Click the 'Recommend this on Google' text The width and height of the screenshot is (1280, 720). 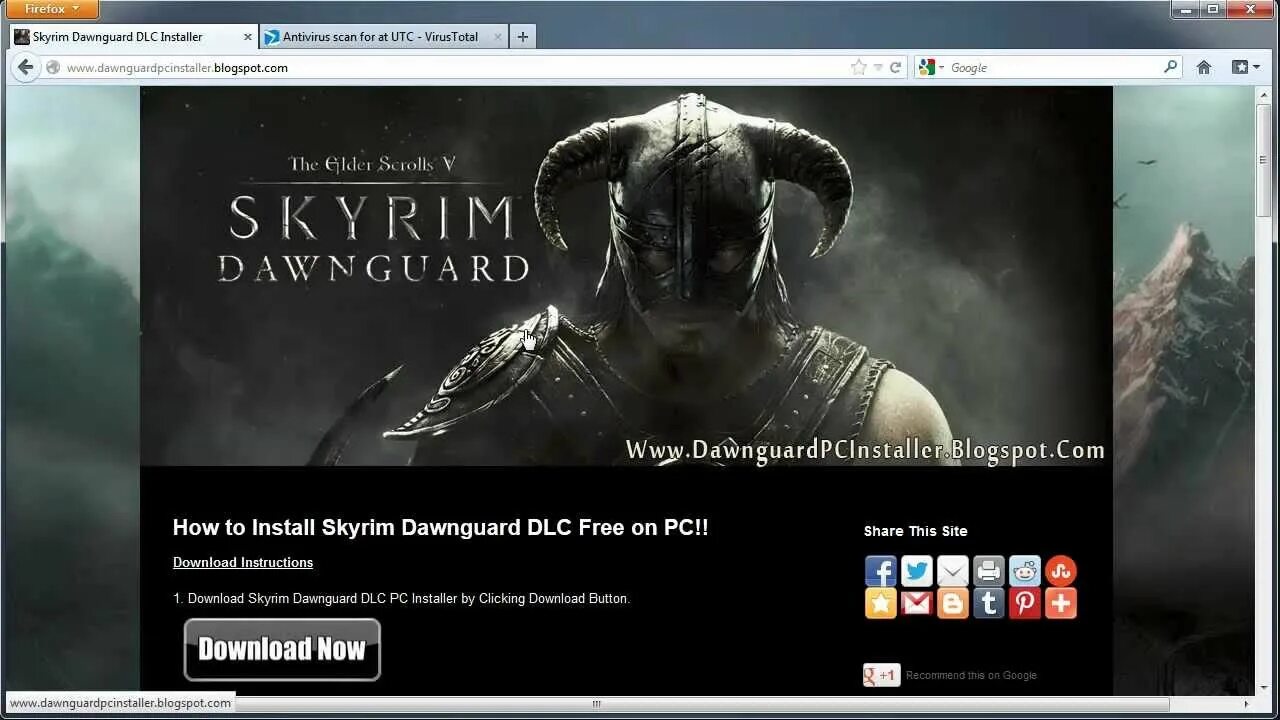coord(971,675)
